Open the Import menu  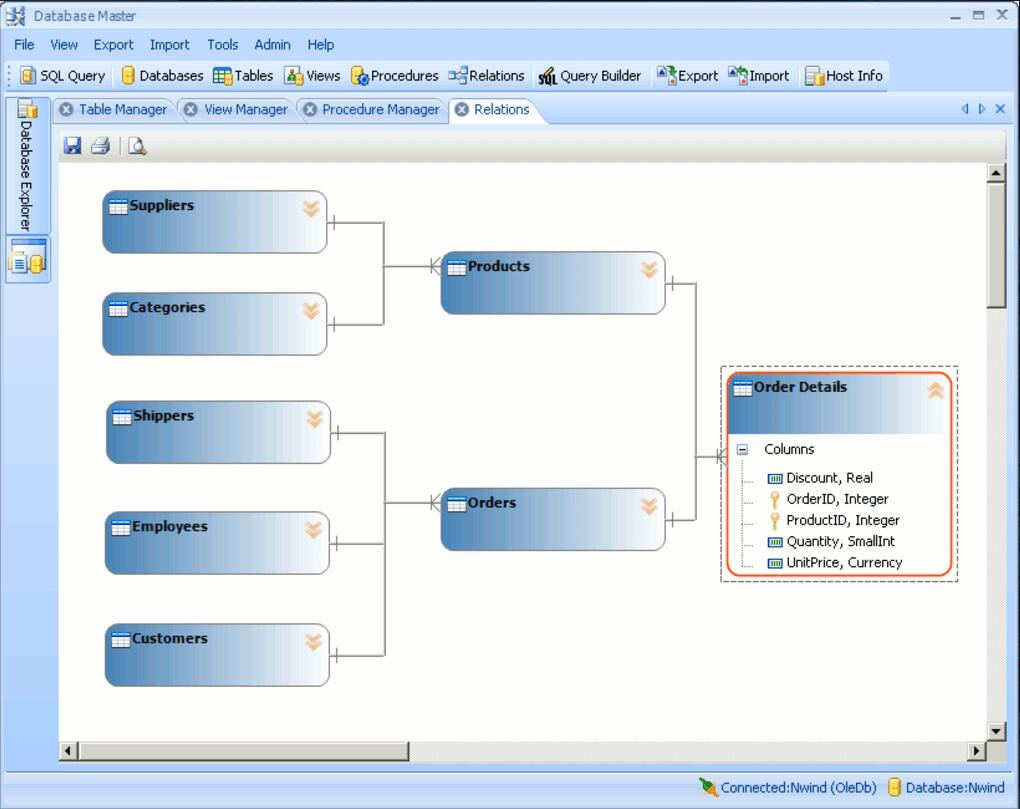pyautogui.click(x=169, y=45)
